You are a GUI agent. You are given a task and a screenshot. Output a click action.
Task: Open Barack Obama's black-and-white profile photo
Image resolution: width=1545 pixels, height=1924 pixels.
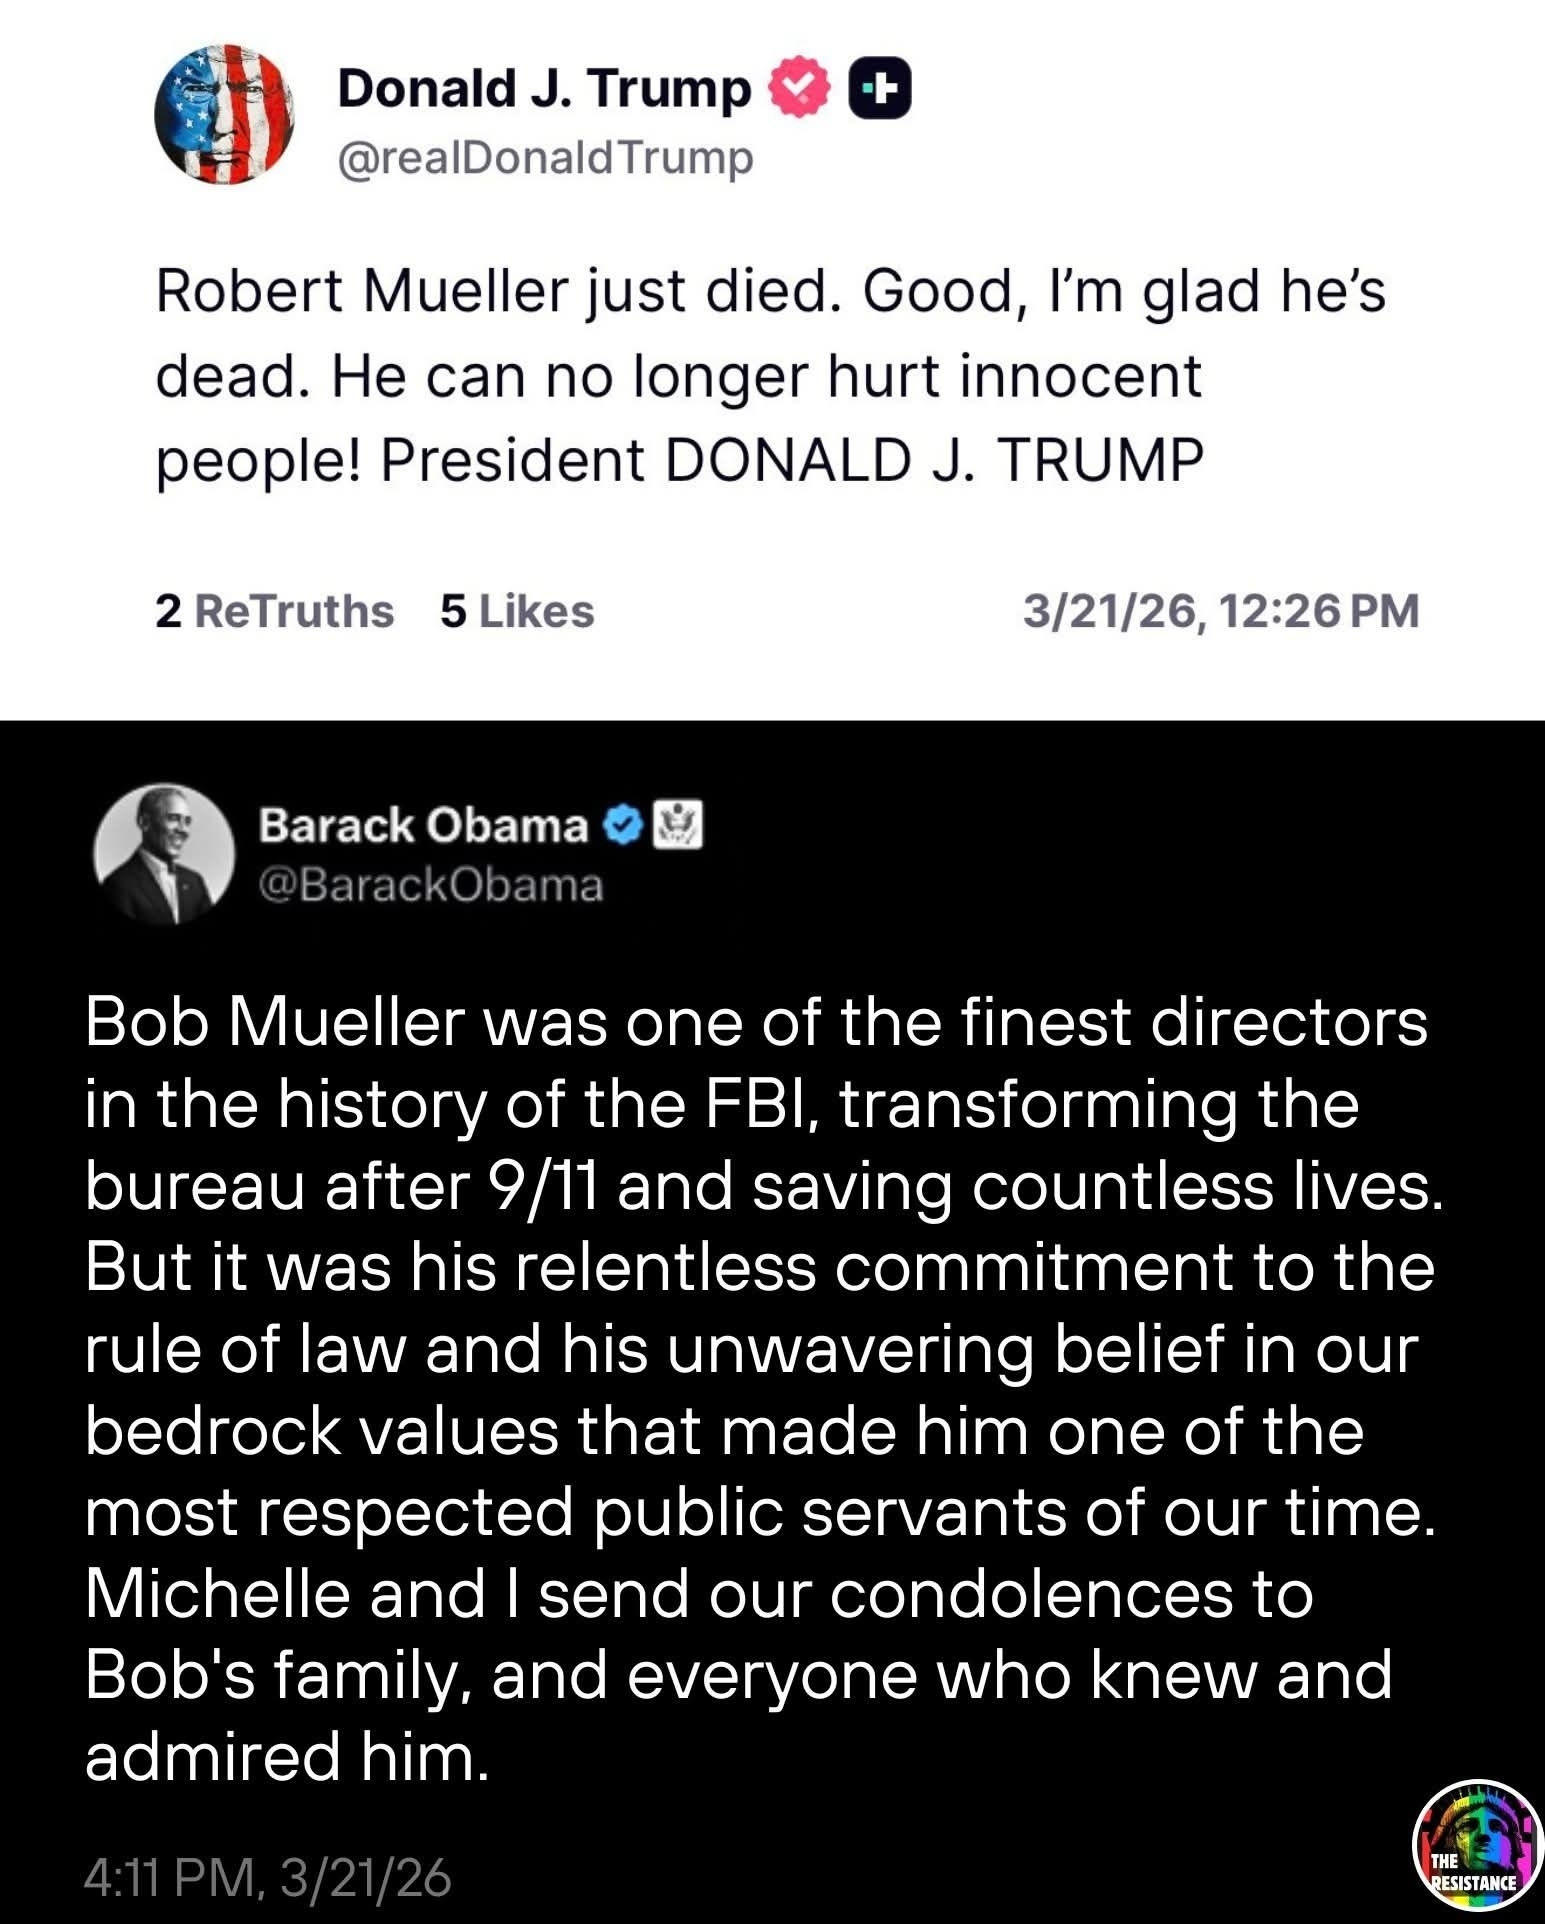[x=164, y=853]
